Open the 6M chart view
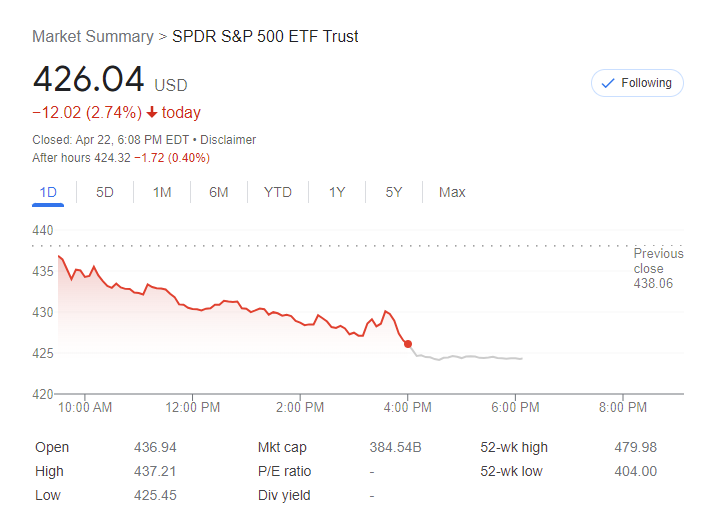 [x=219, y=192]
